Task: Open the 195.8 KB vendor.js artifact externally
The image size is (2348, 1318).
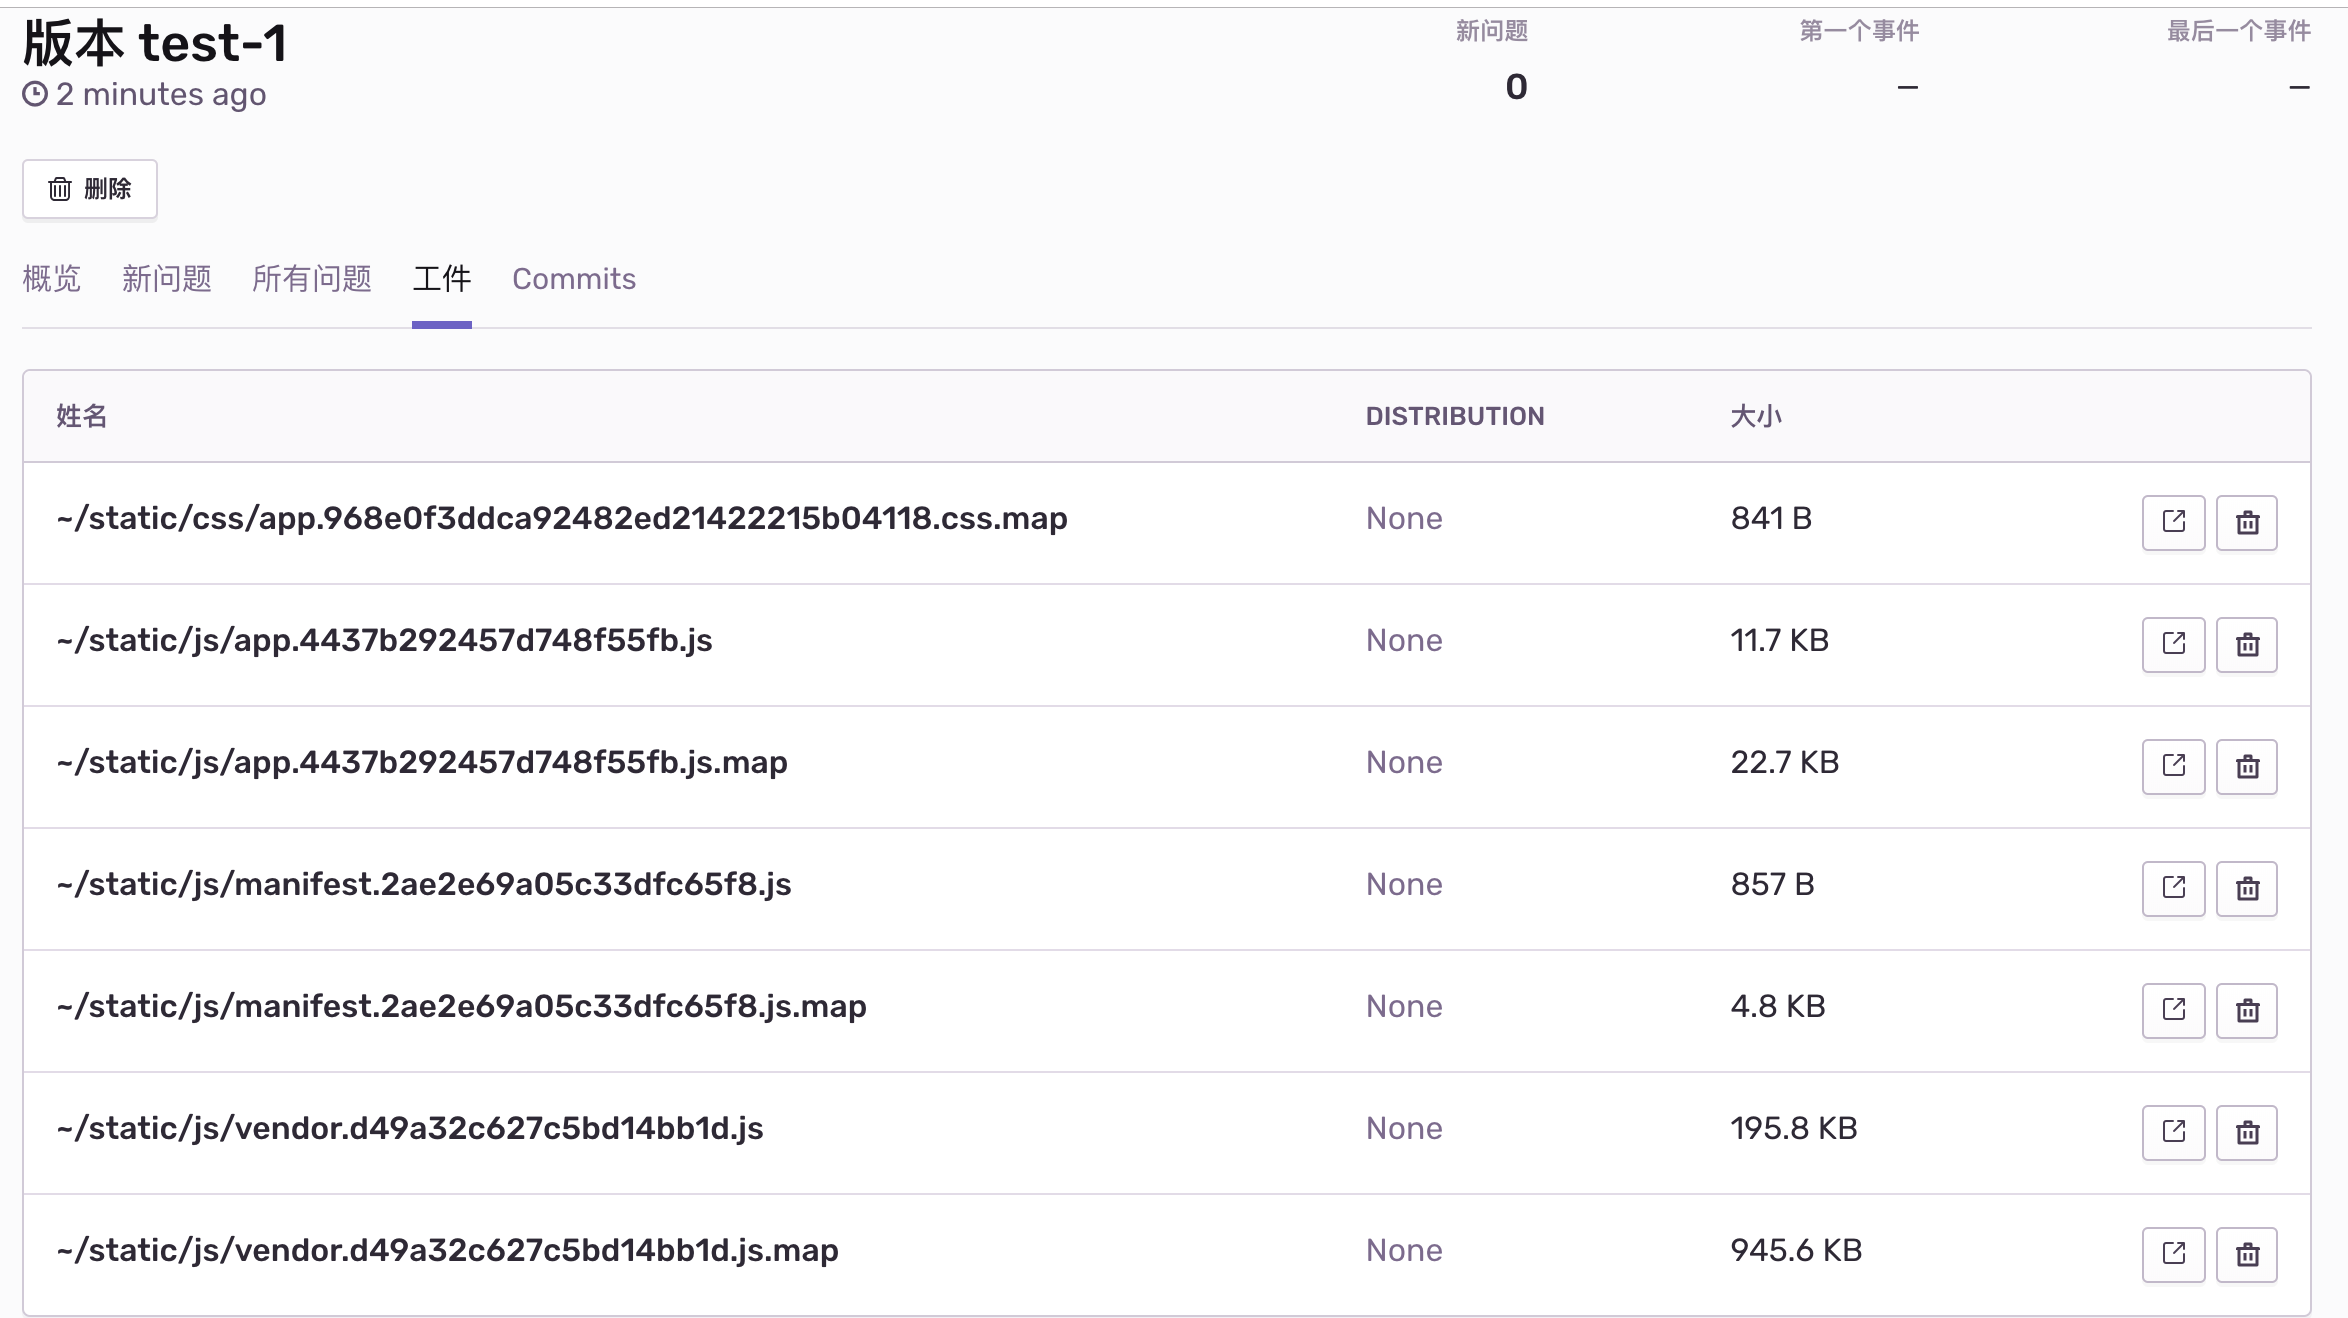Action: 2173,1132
